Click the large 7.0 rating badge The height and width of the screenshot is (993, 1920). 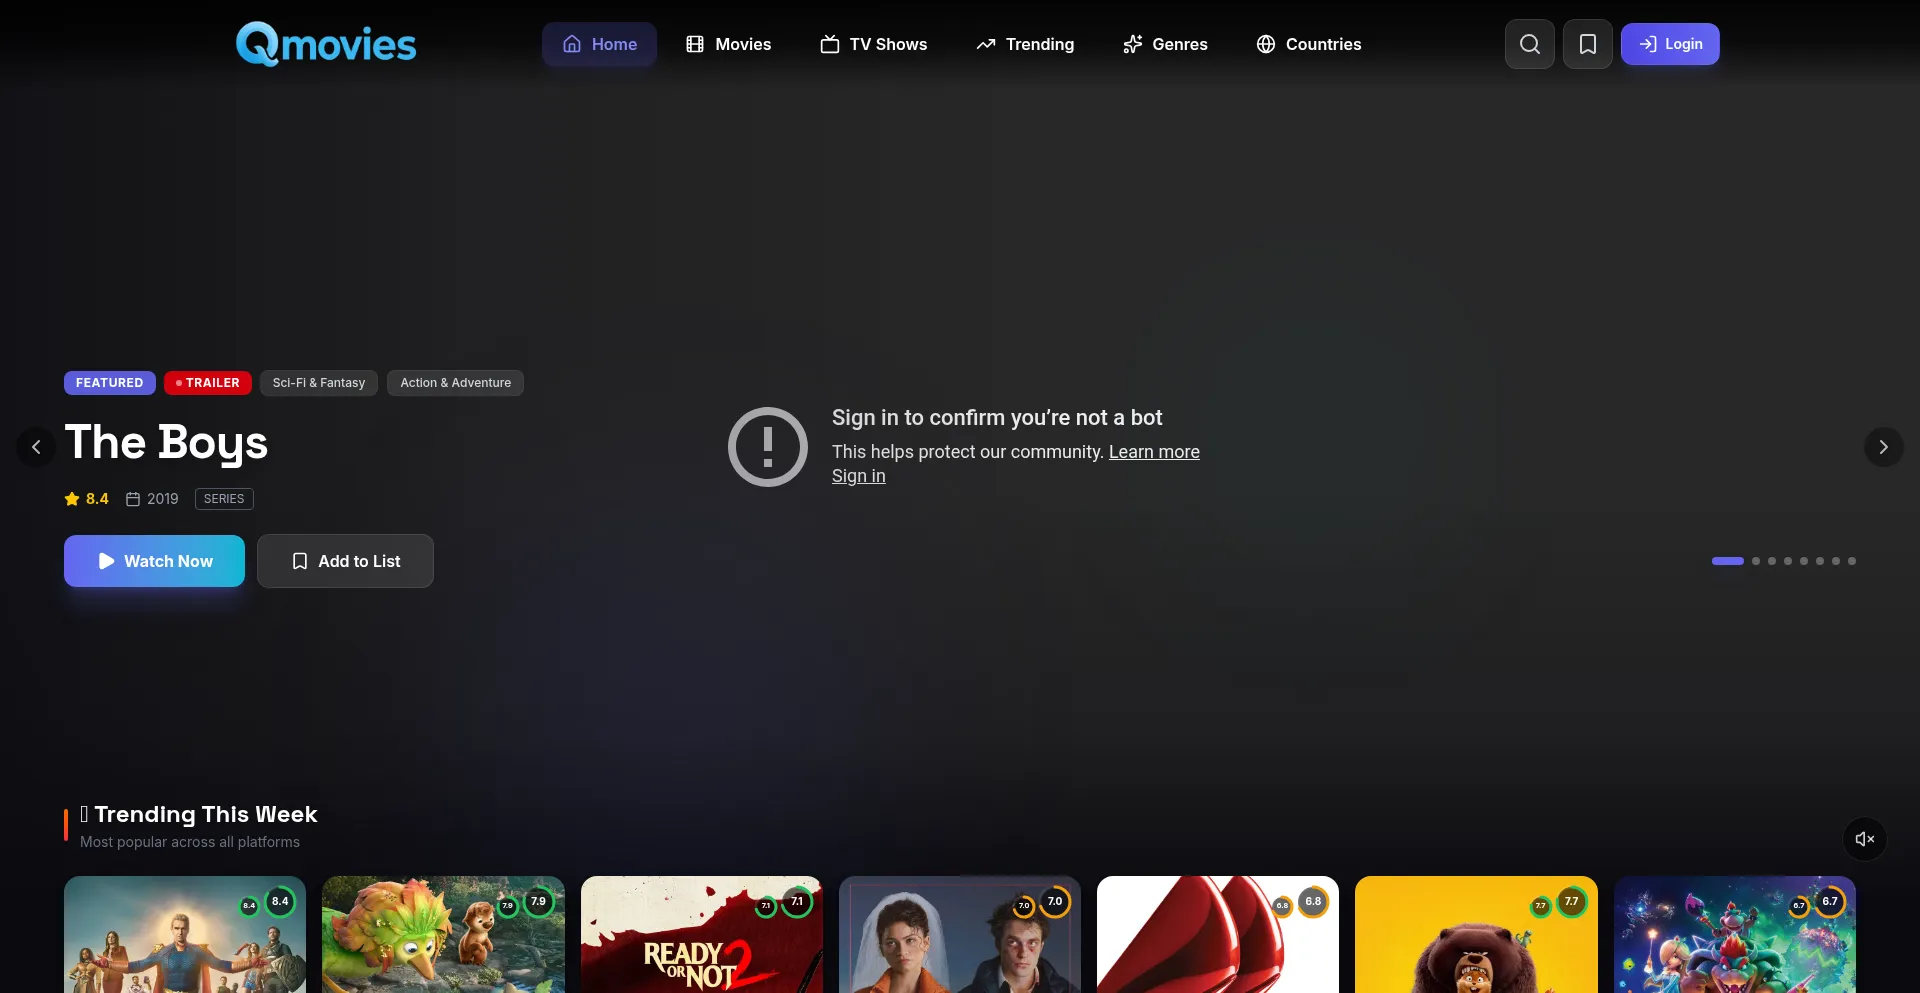tap(1055, 902)
